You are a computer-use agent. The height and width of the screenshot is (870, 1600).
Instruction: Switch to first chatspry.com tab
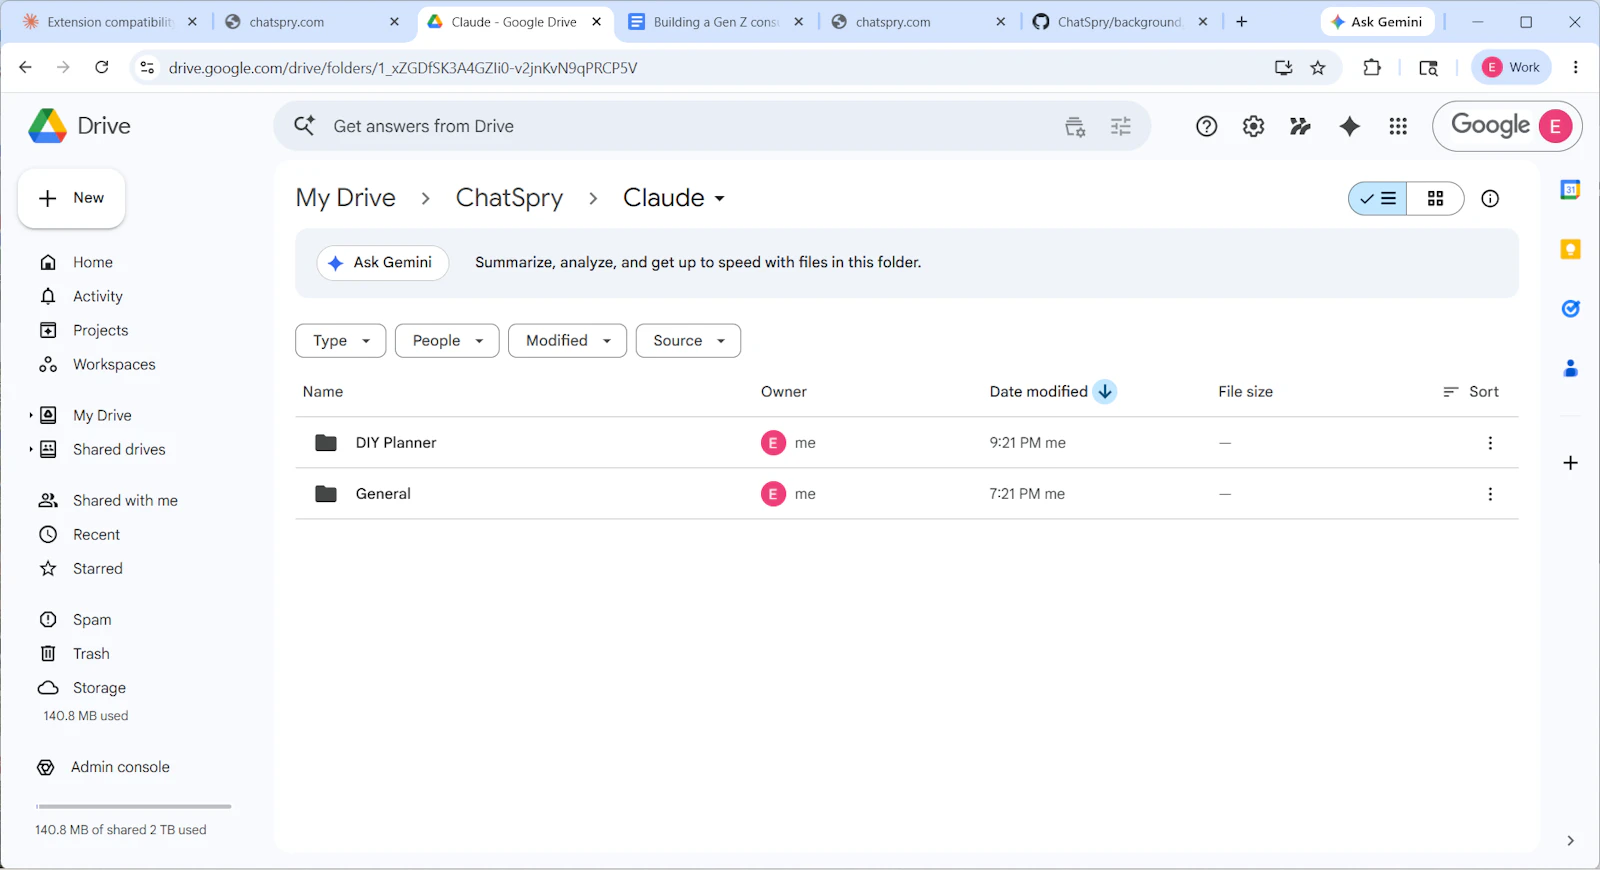(x=313, y=22)
